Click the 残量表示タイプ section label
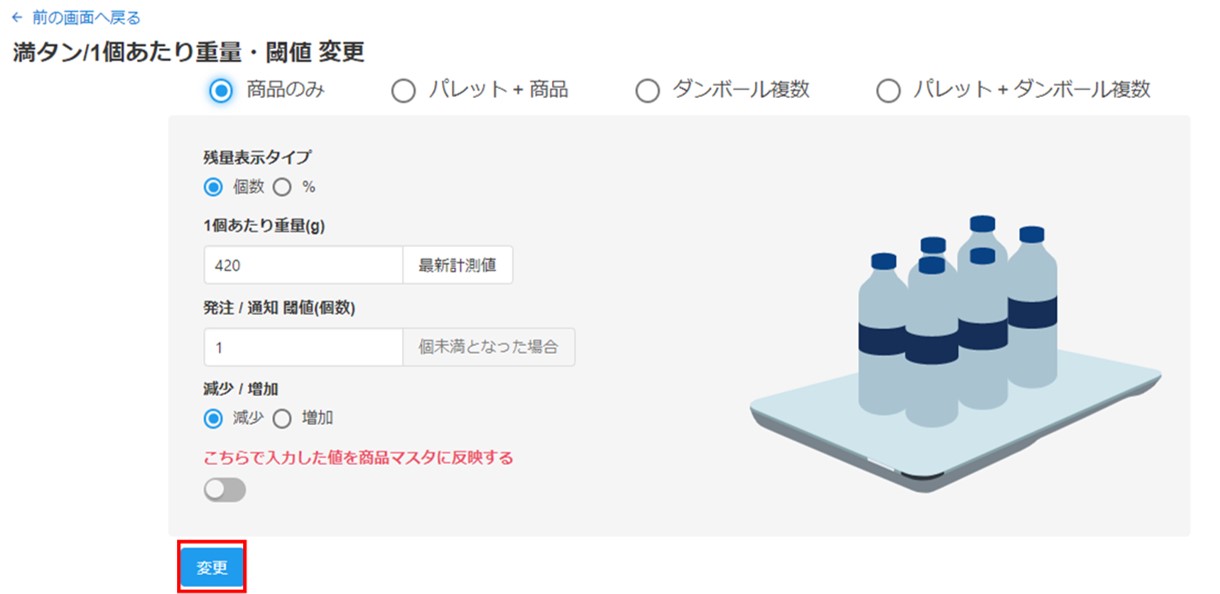Screen dimensions: 1220x594 pyautogui.click(x=257, y=156)
